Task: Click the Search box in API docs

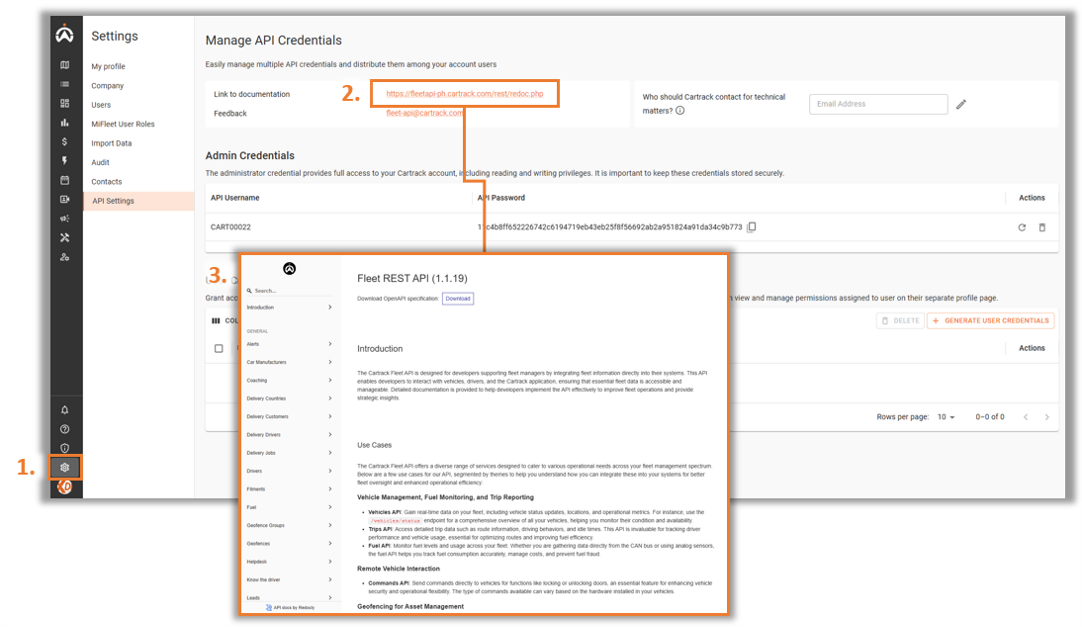Action: [x=290, y=290]
